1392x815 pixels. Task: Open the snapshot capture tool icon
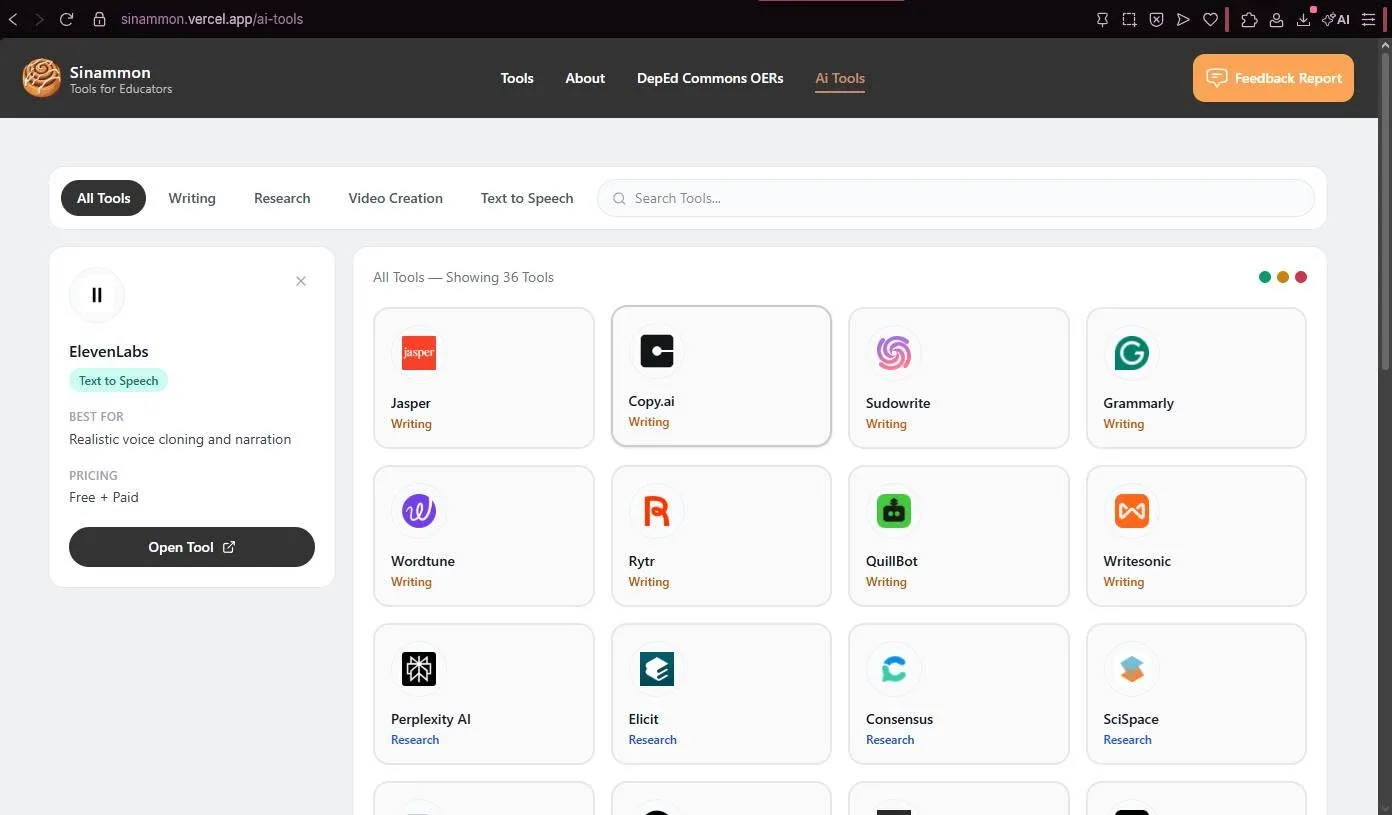pyautogui.click(x=1129, y=19)
